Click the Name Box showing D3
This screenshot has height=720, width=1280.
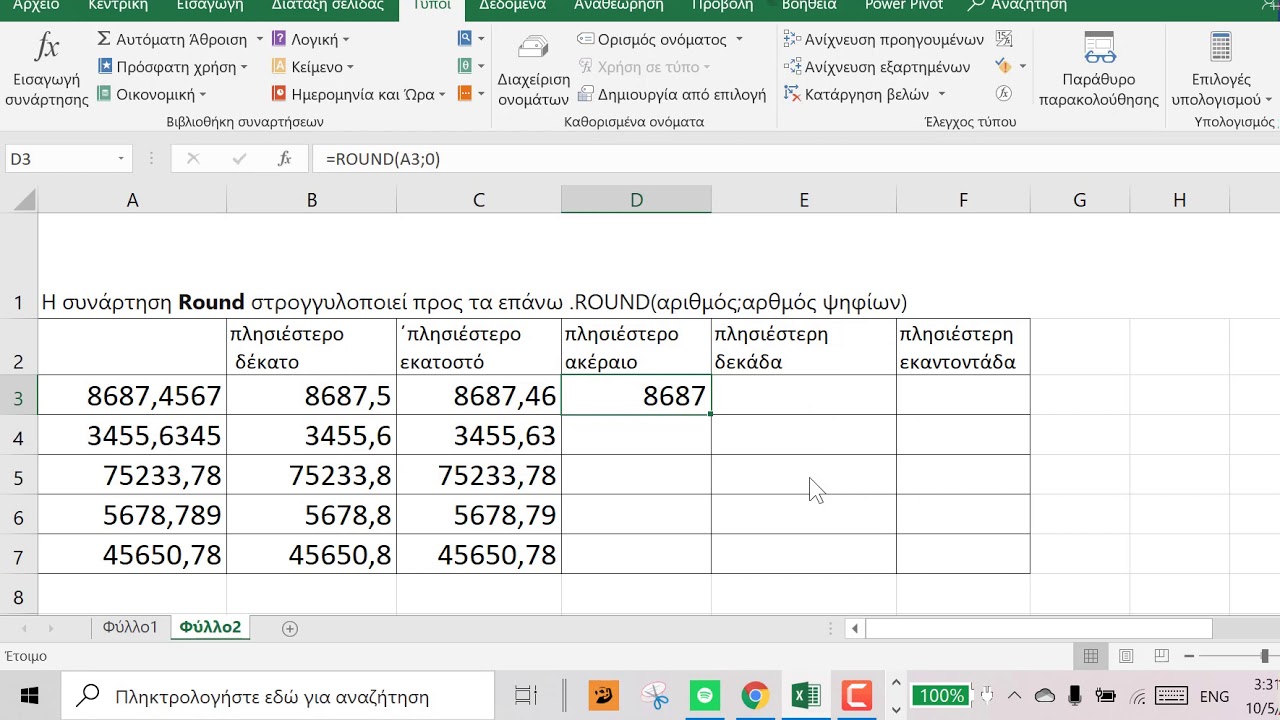point(60,159)
